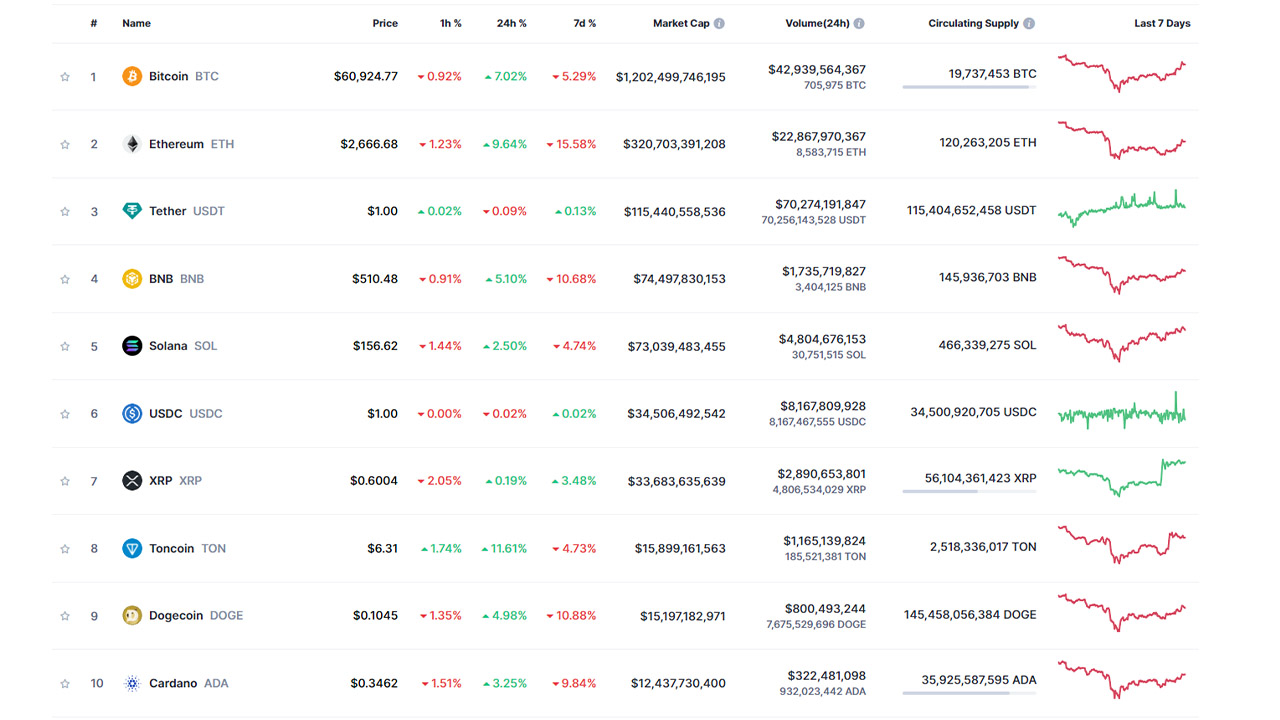Sort by the 7d % column header

point(583,23)
